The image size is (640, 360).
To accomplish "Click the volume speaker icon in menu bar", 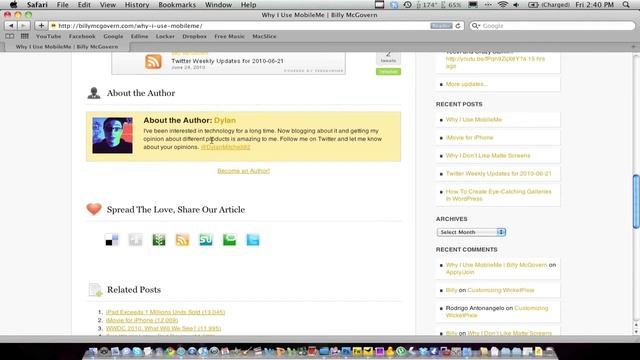I will (x=516, y=5).
